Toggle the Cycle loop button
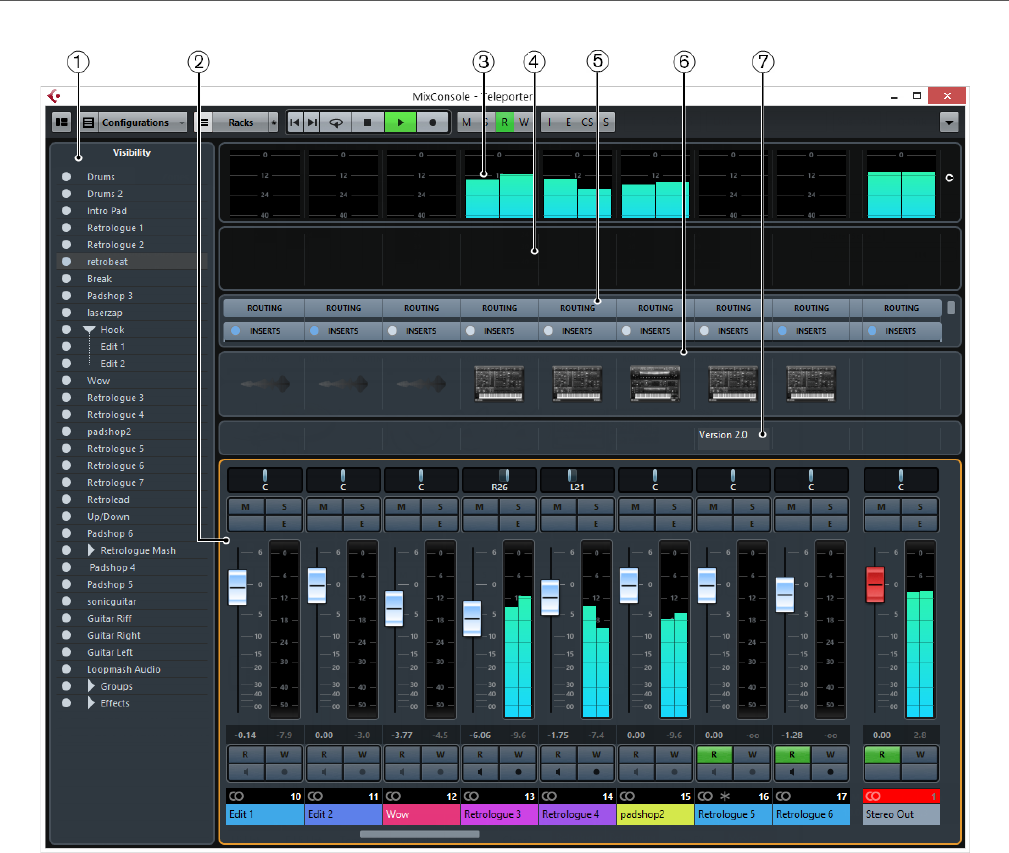This screenshot has width=1009, height=853. pyautogui.click(x=336, y=122)
